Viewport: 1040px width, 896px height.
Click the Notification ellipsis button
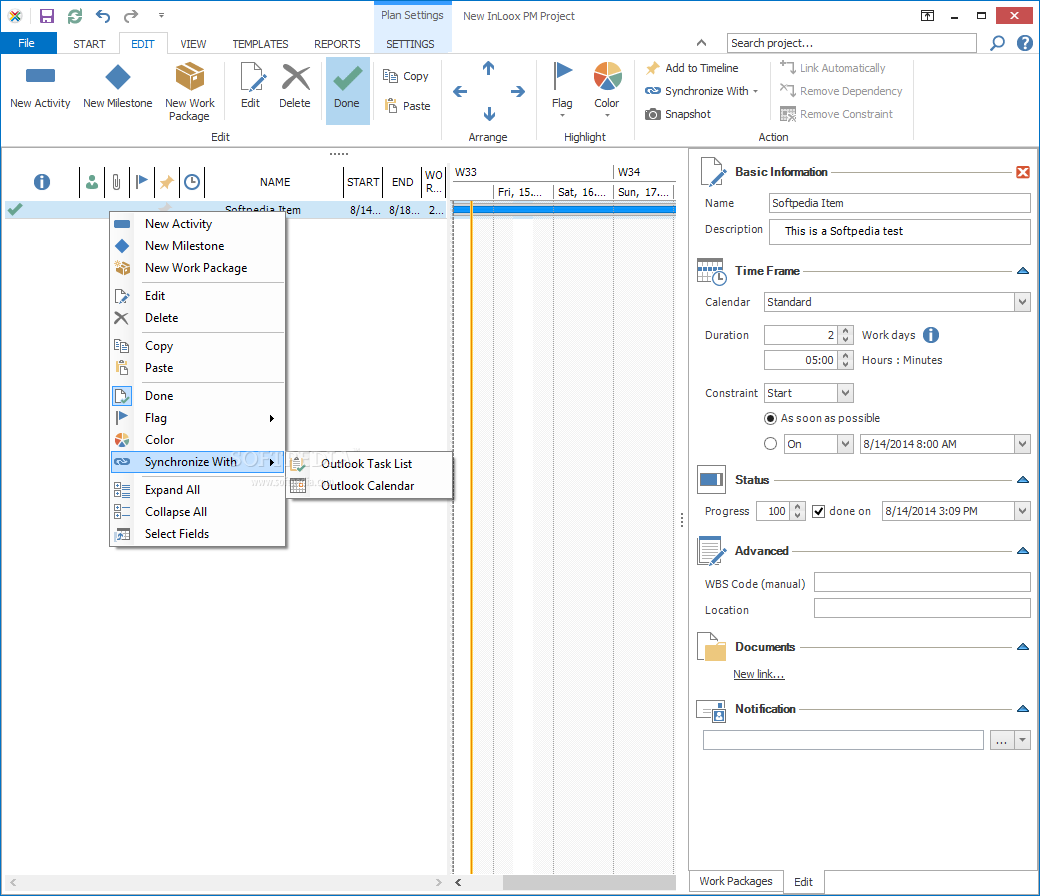1002,740
